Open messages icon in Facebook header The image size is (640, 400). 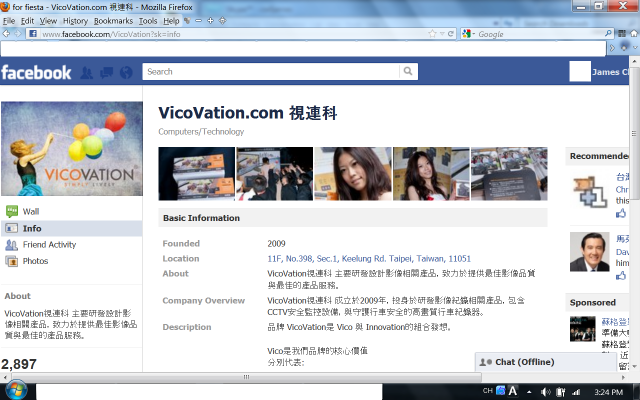pyautogui.click(x=107, y=72)
